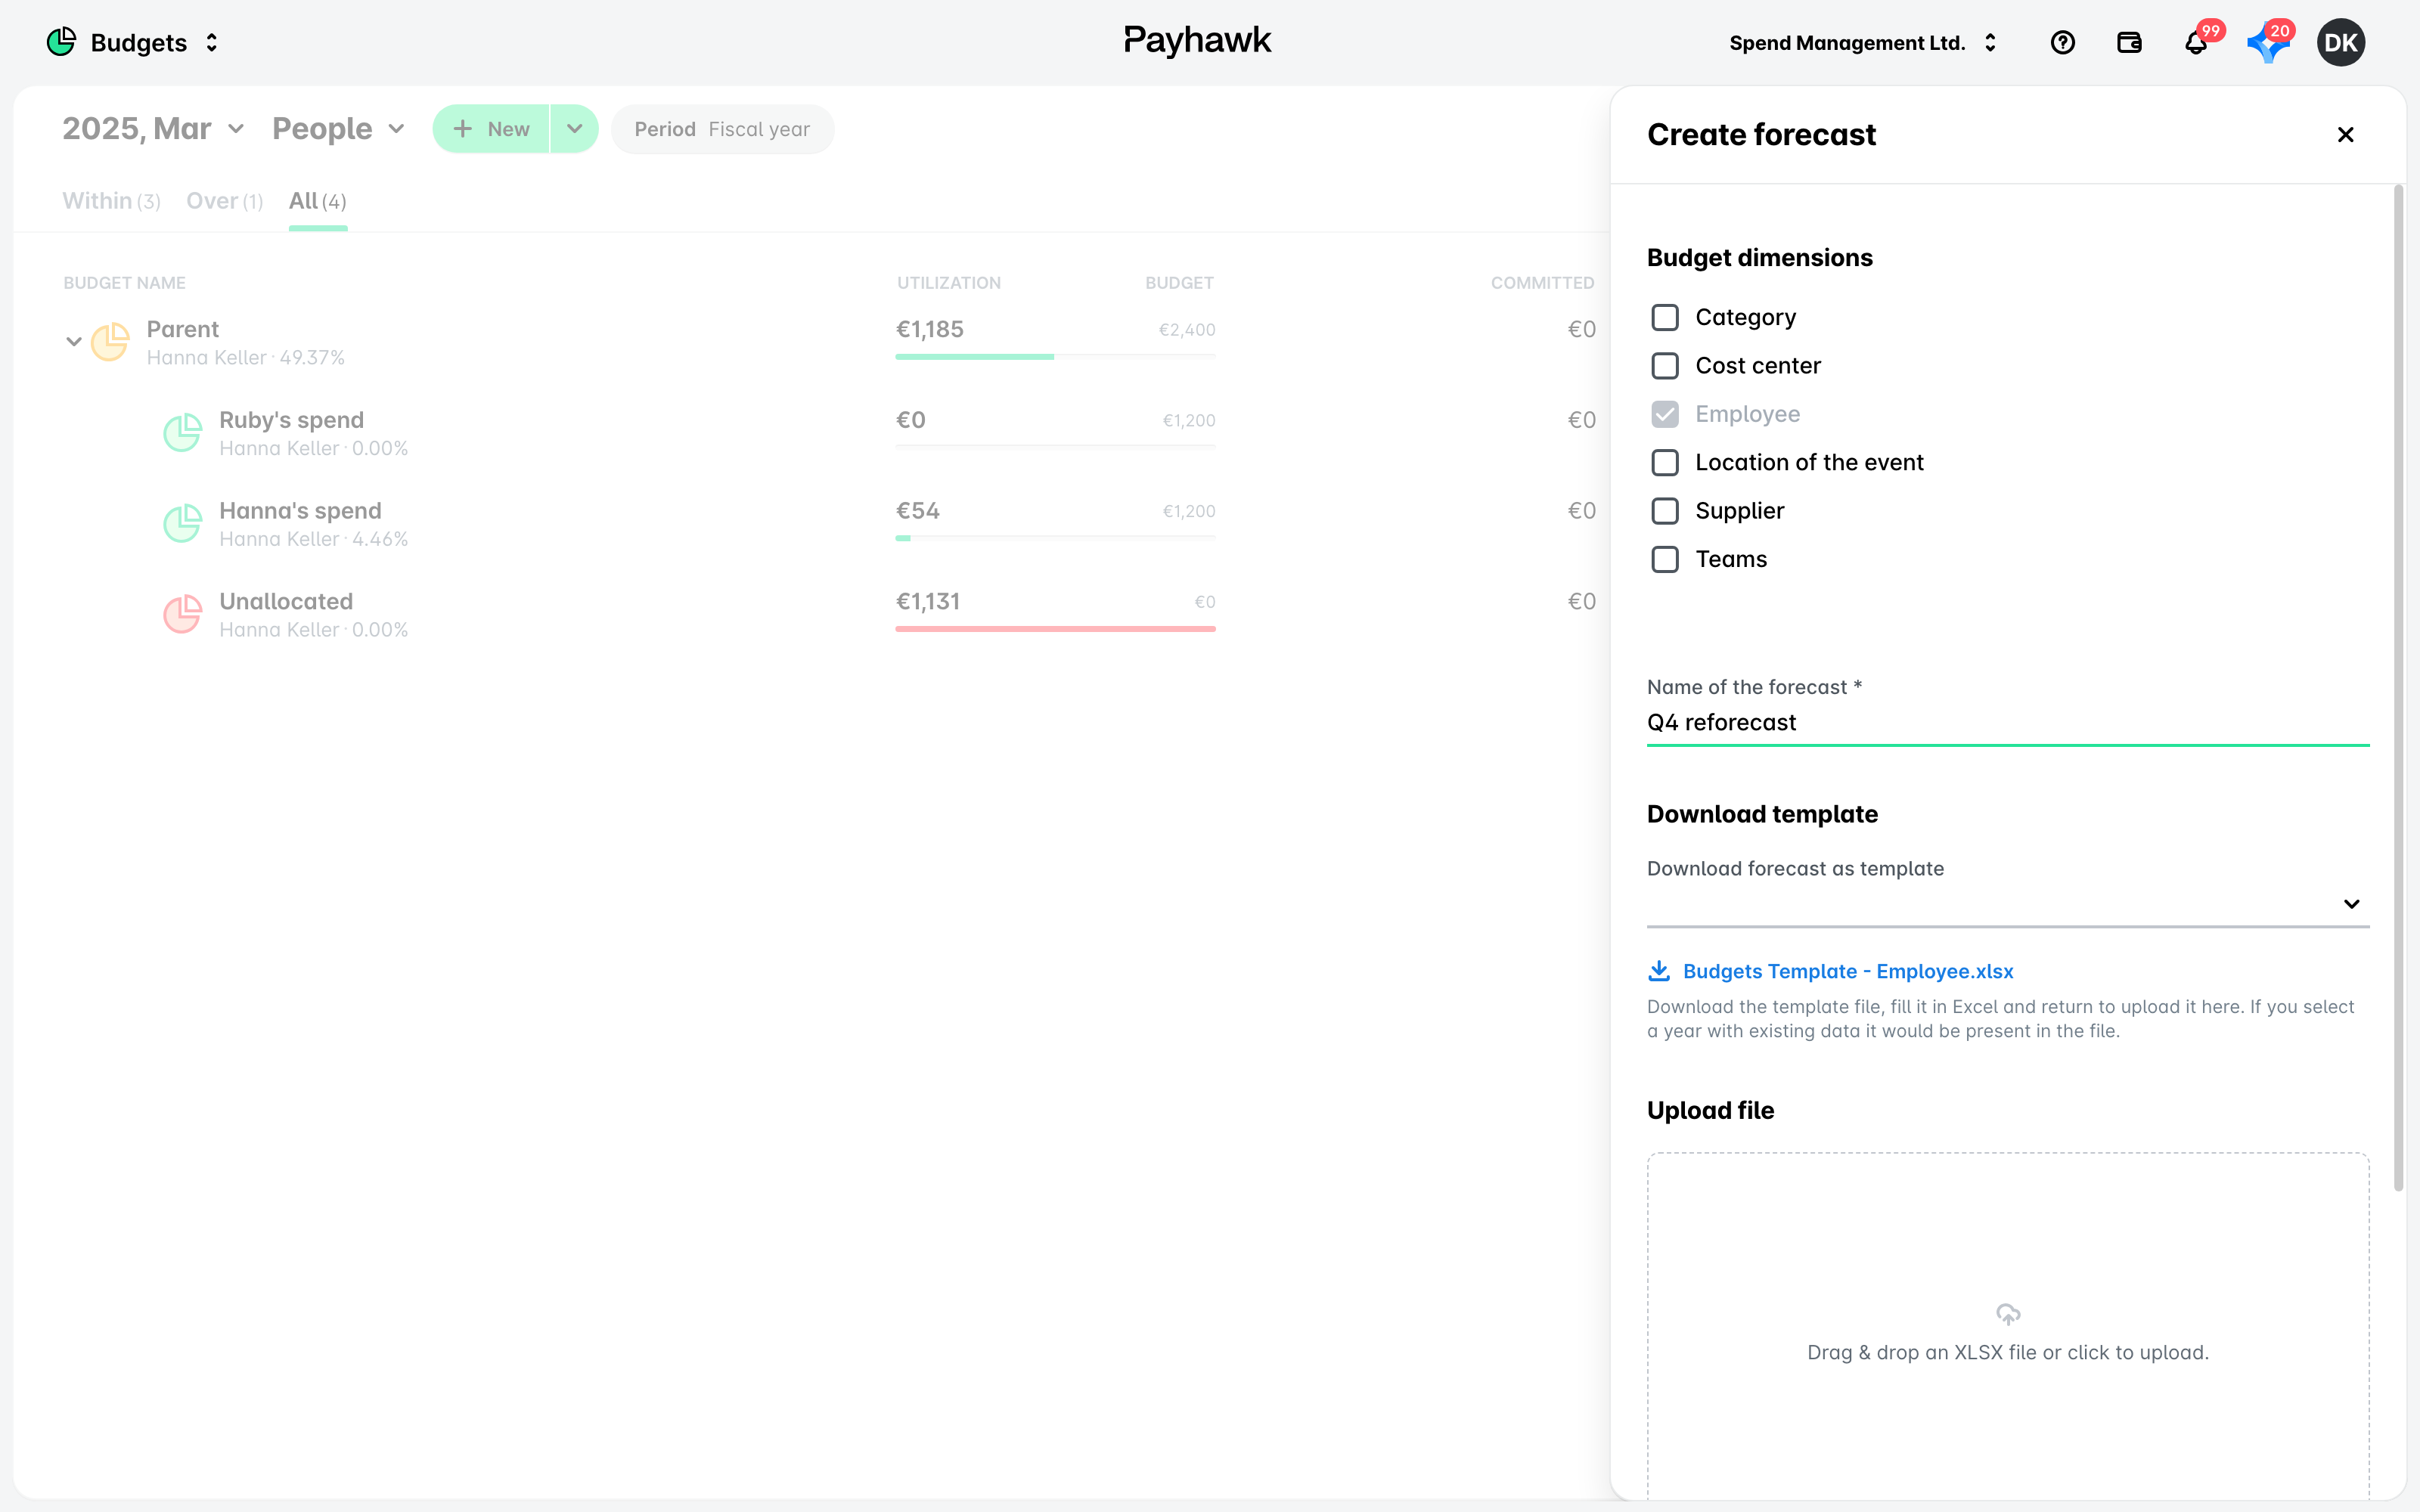Open Spend Management Ltd. company switcher
This screenshot has height=1512, width=2420.
[x=1864, y=43]
